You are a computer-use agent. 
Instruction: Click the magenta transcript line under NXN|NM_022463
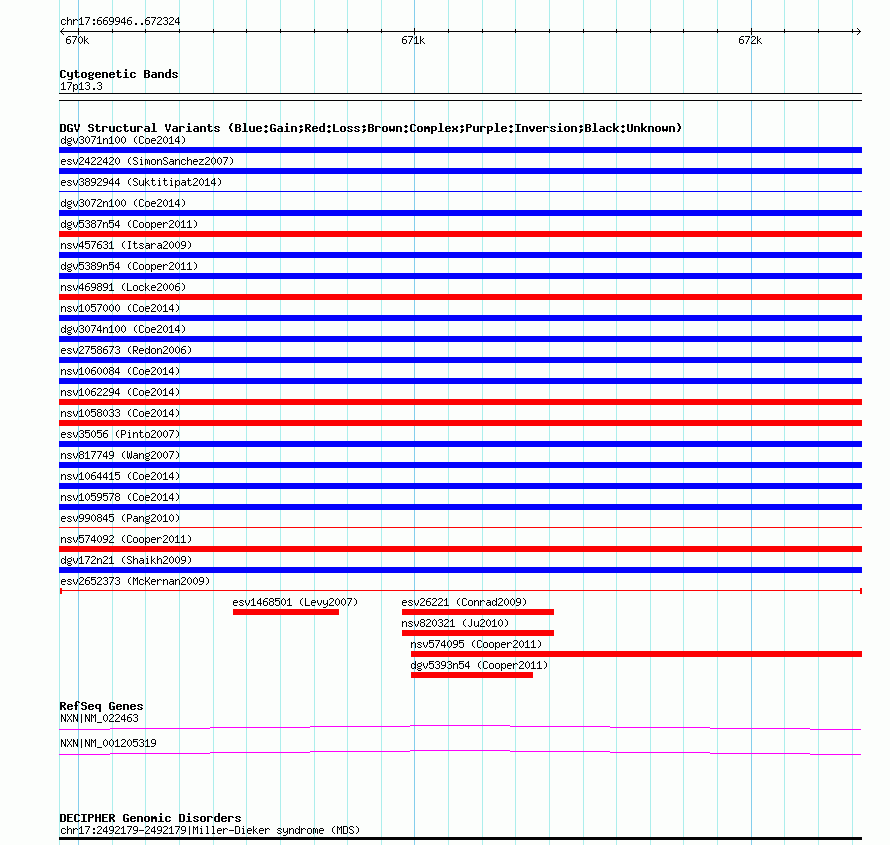click(460, 728)
